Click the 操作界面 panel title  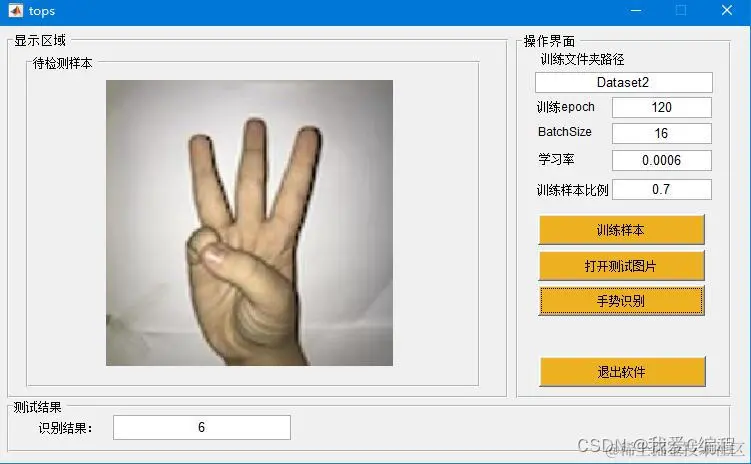(549, 41)
